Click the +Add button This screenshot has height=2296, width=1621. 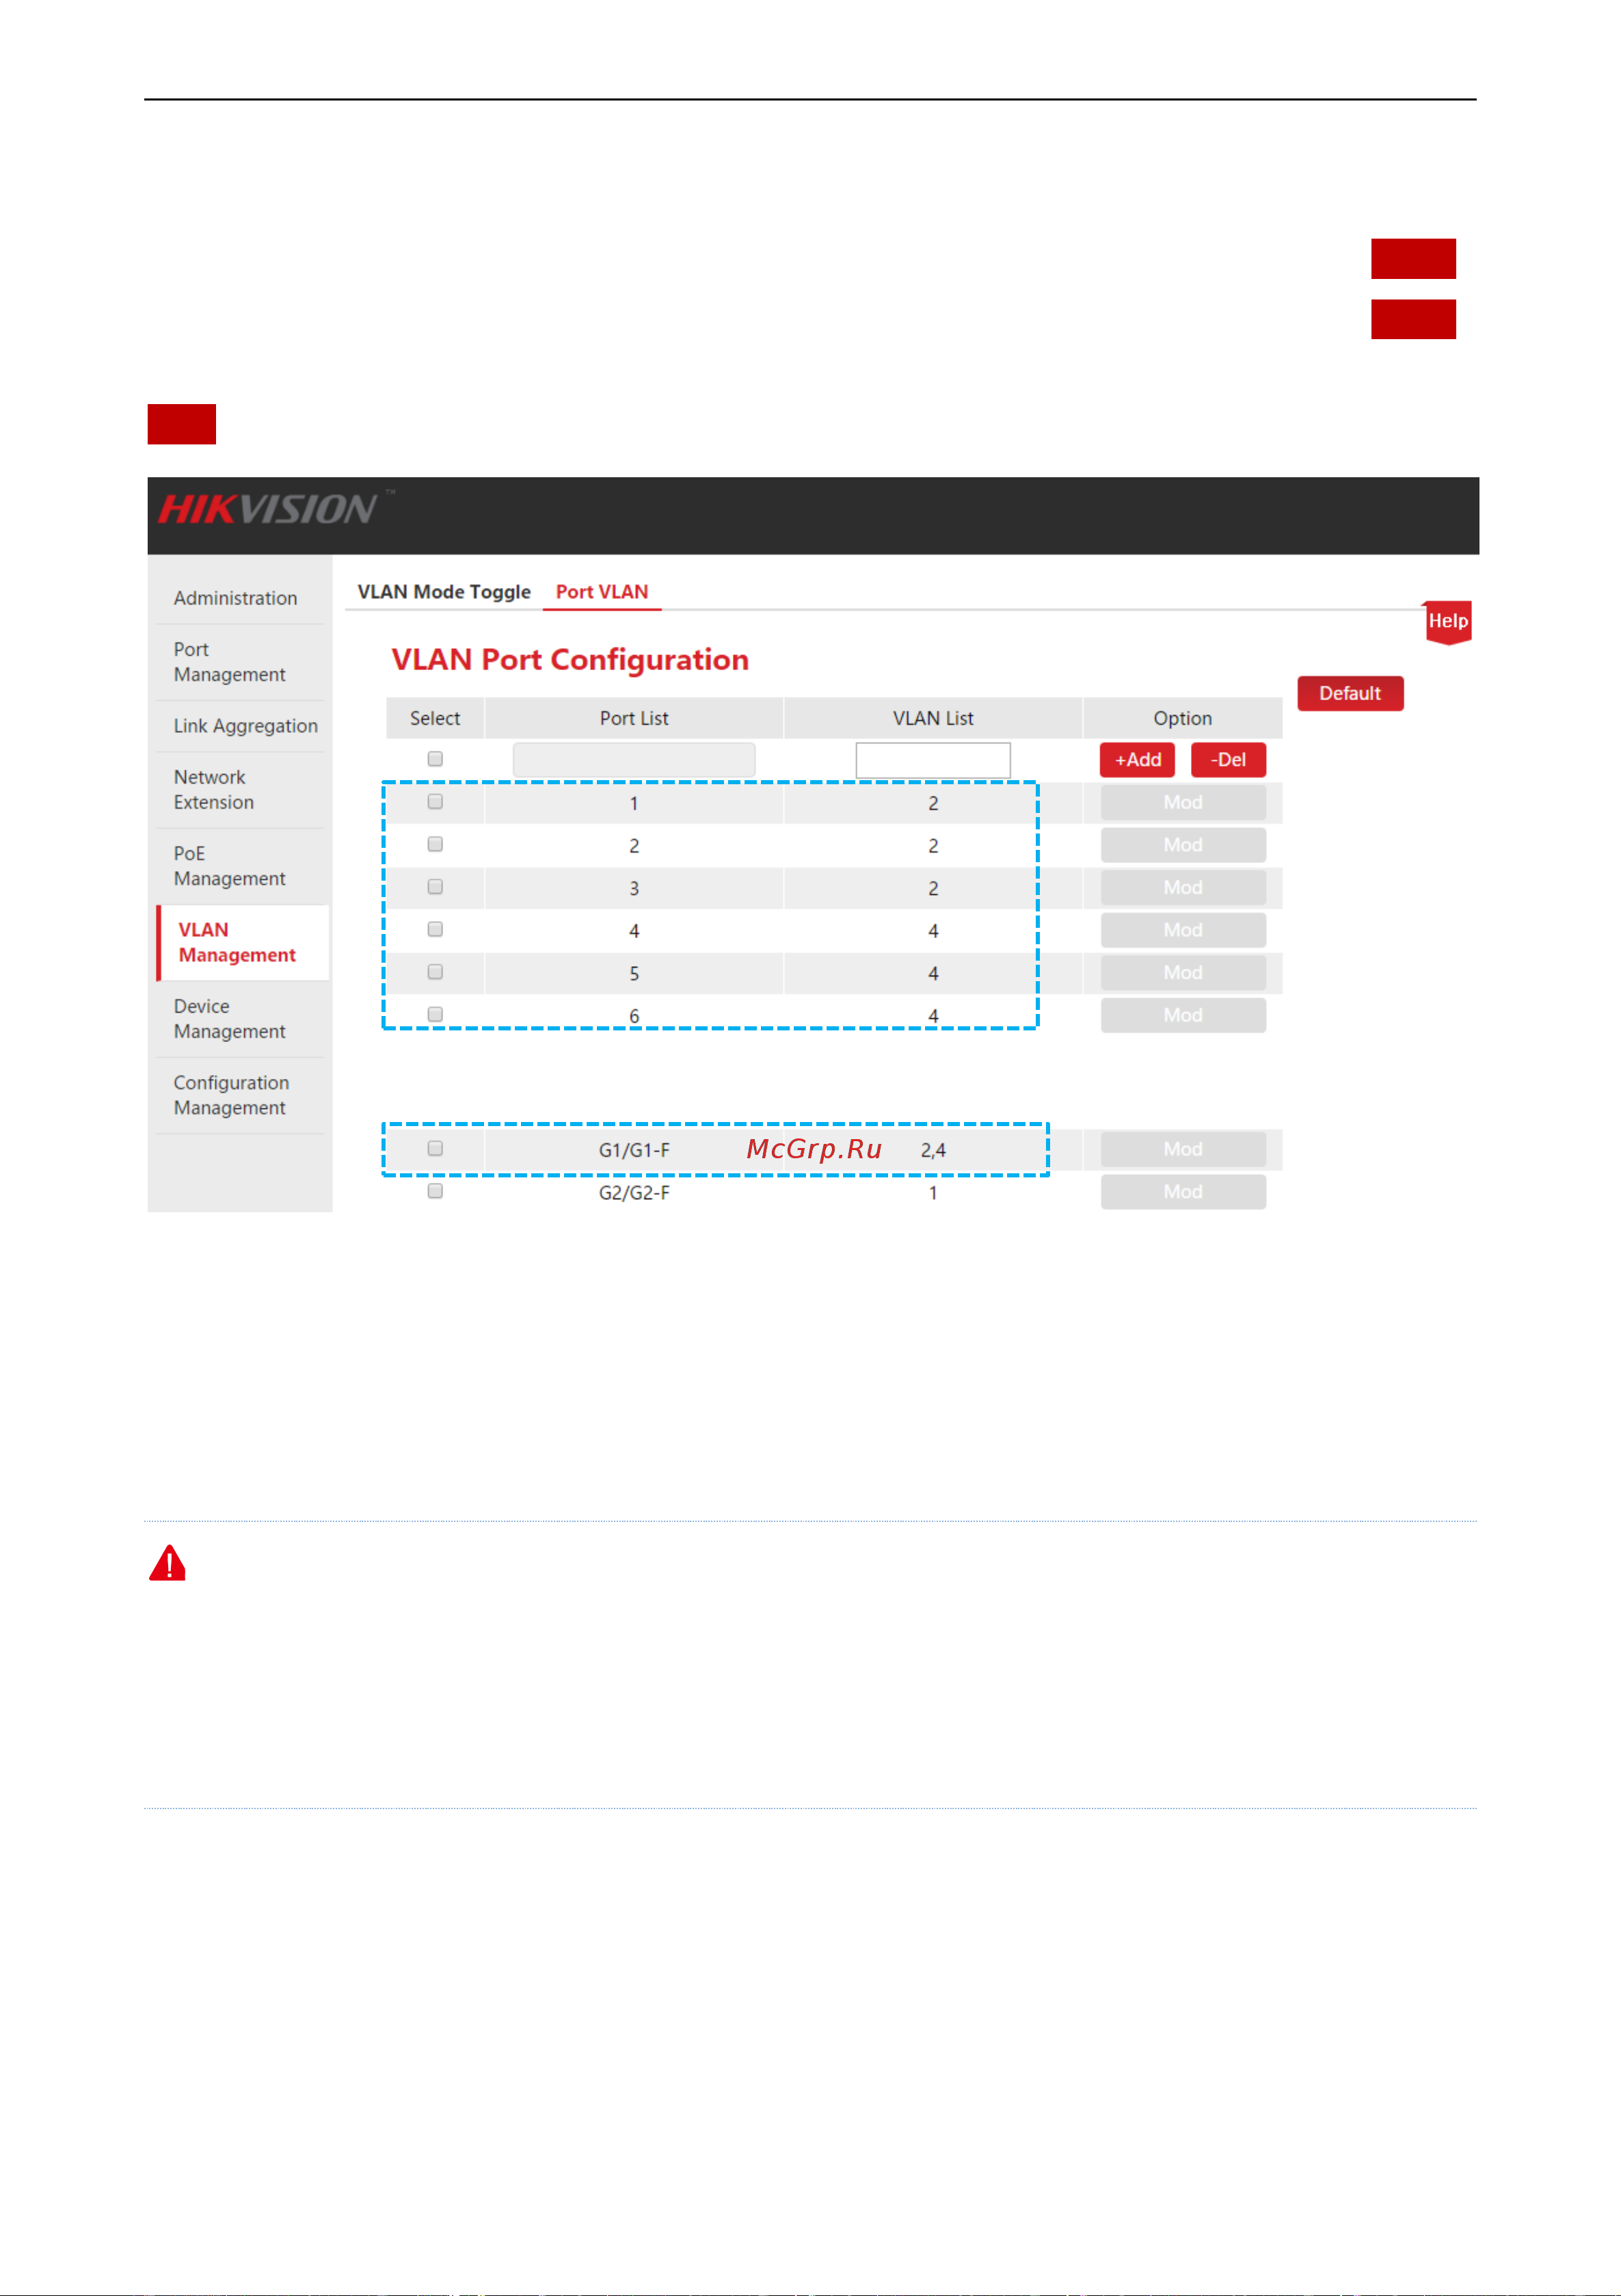1137,760
